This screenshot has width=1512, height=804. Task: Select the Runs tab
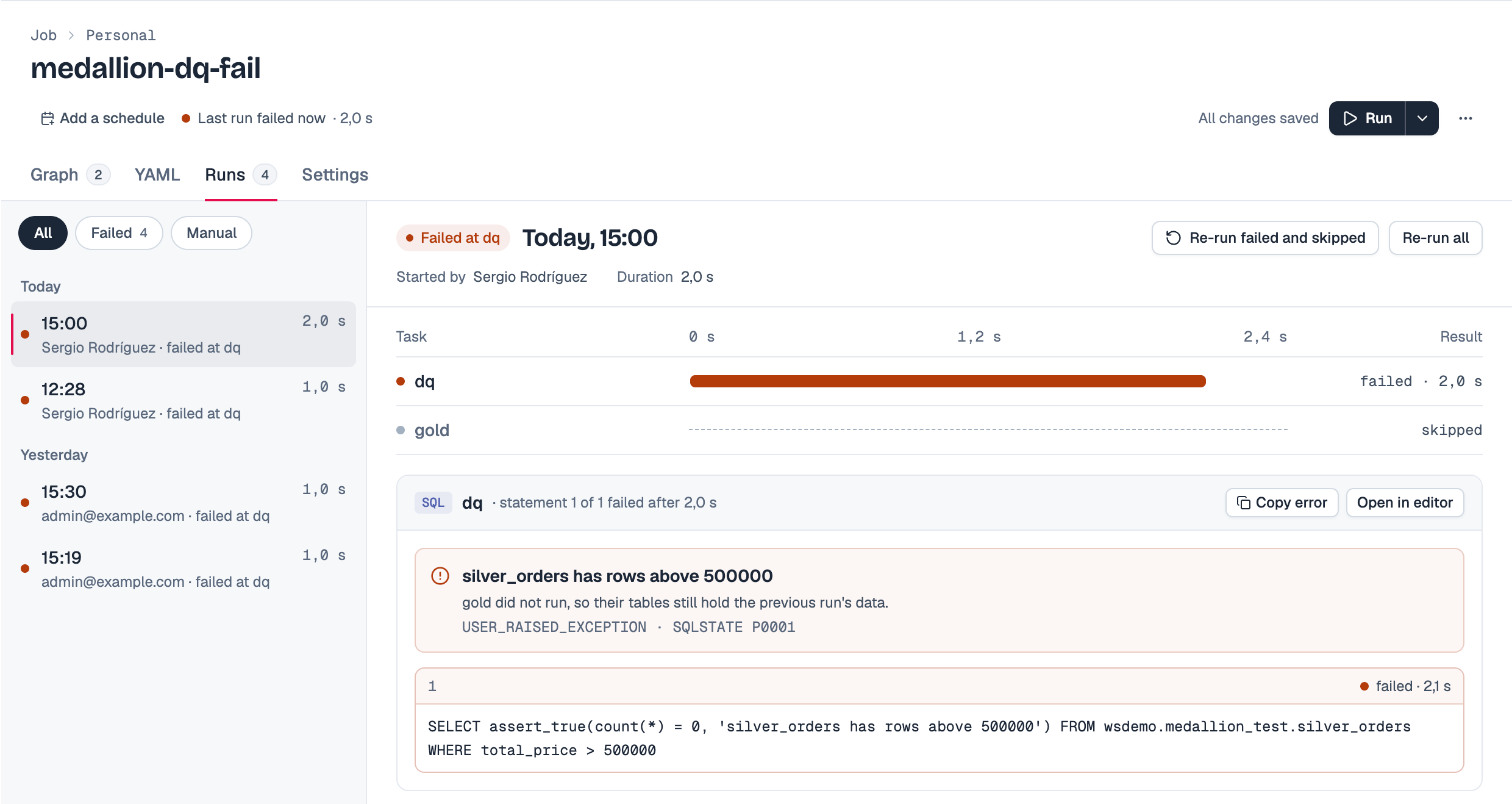coord(240,175)
